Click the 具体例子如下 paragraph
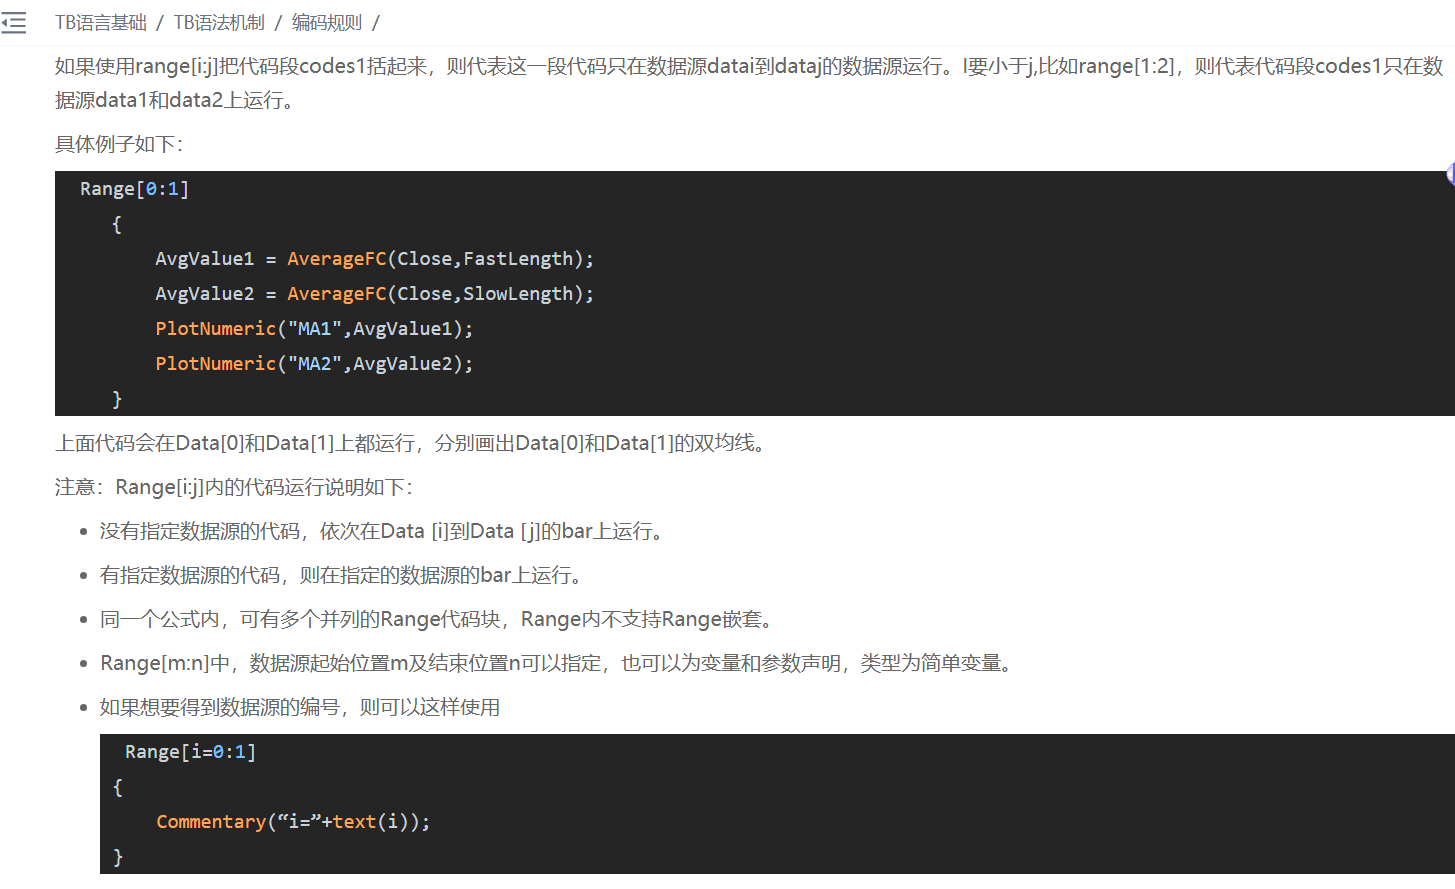Image resolution: width=1455 pixels, height=889 pixels. pyautogui.click(x=119, y=144)
